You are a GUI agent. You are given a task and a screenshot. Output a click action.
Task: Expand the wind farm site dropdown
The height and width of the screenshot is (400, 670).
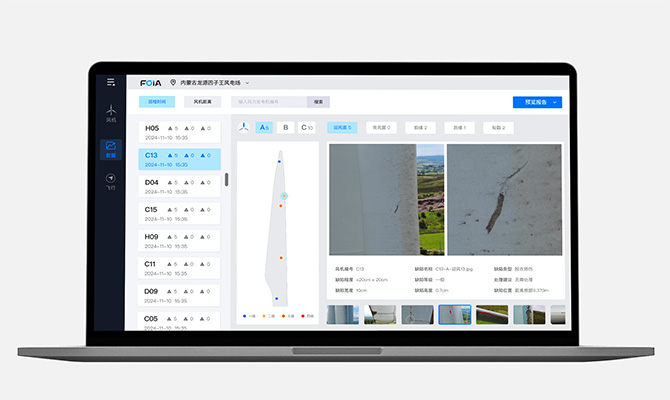pyautogui.click(x=247, y=82)
